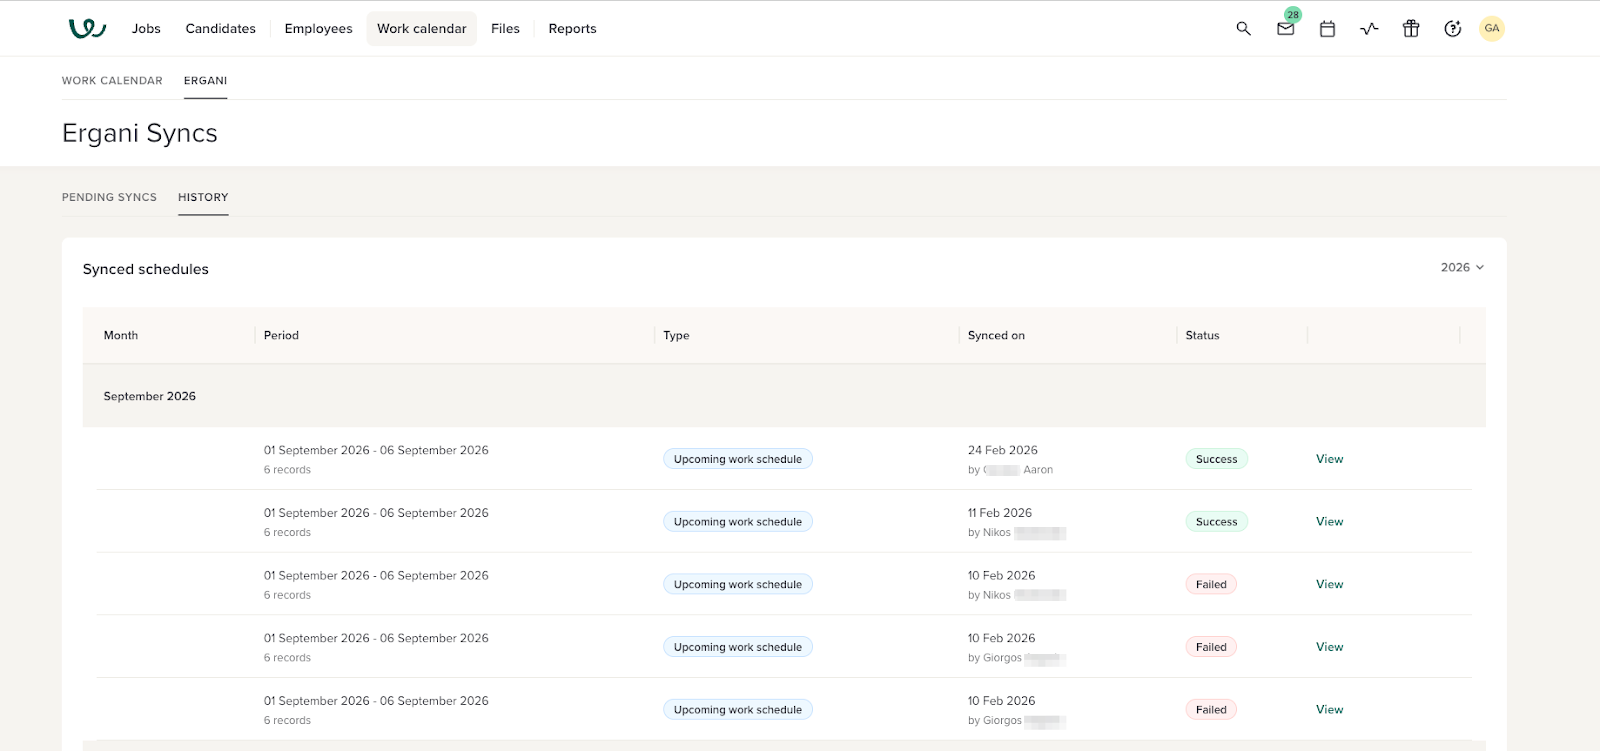Switch to the Pending Syncs tab

109,198
